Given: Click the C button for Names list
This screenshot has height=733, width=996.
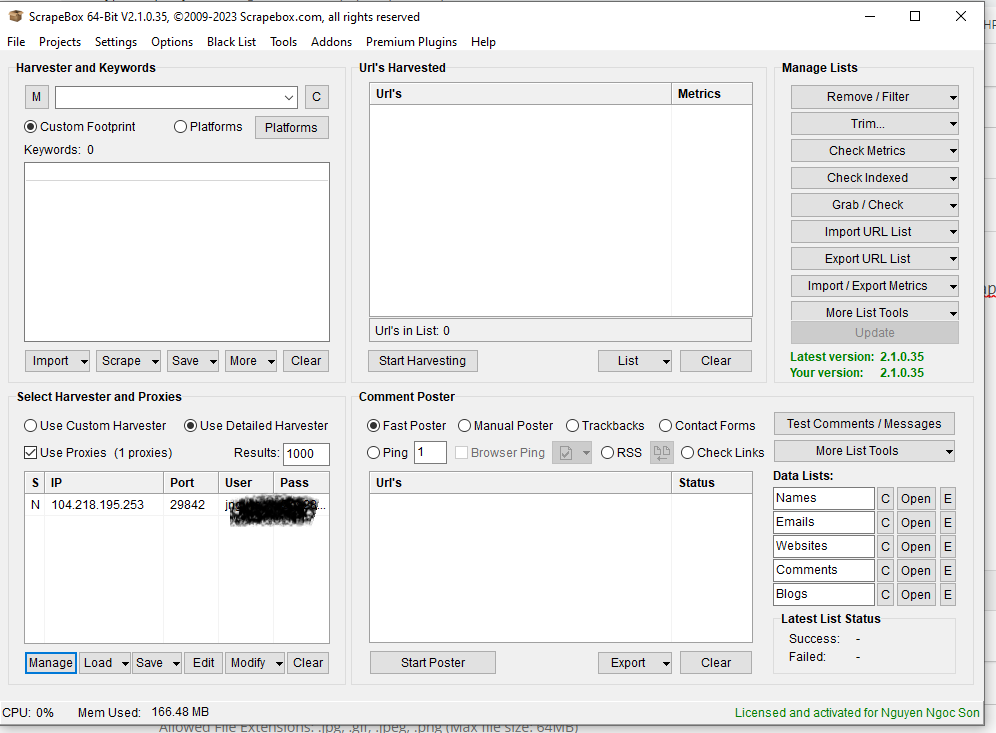Looking at the screenshot, I should point(885,499).
